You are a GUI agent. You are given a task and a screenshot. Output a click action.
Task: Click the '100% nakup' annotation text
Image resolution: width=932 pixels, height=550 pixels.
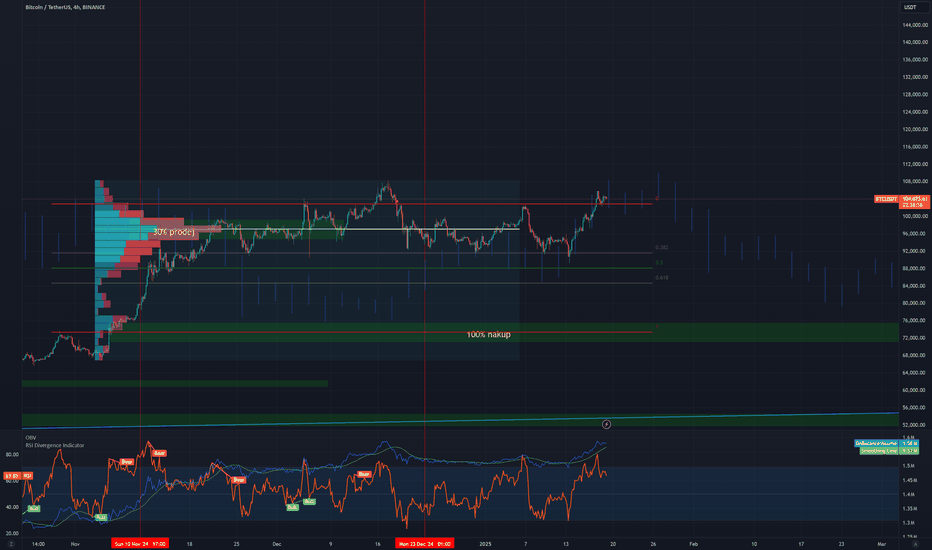pos(489,335)
